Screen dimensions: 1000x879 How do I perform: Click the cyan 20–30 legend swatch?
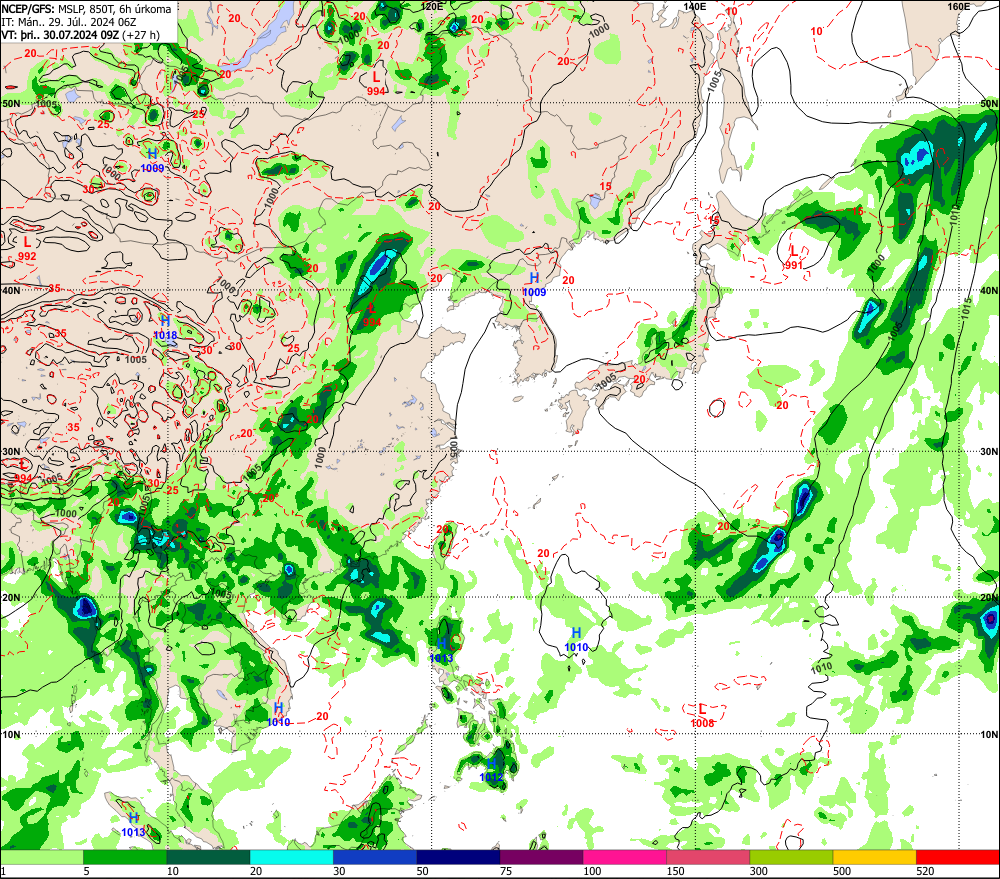(291, 857)
